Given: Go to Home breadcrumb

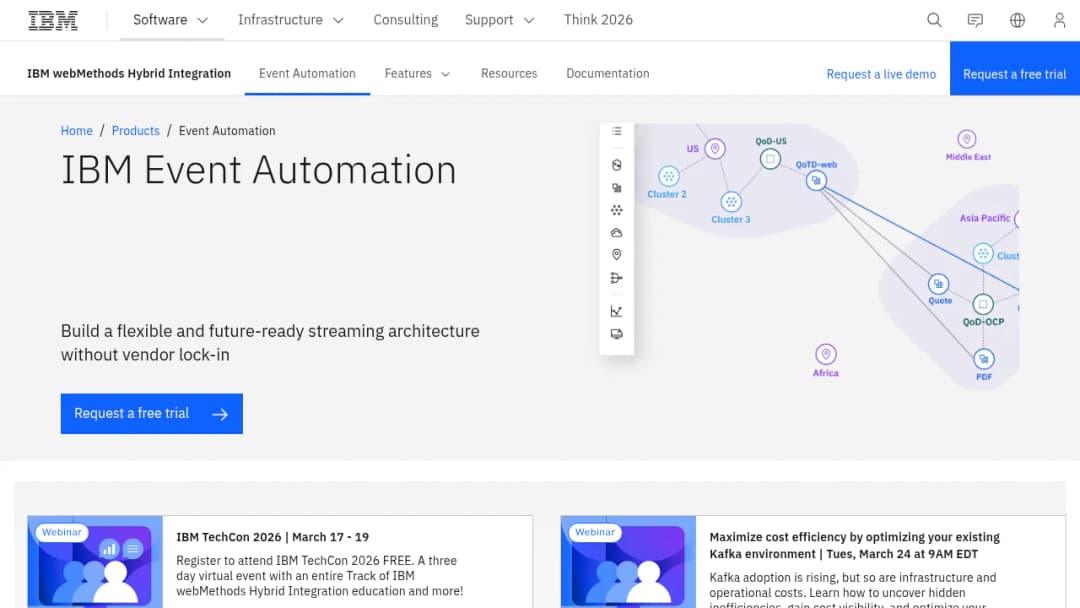Looking at the screenshot, I should click(76, 131).
